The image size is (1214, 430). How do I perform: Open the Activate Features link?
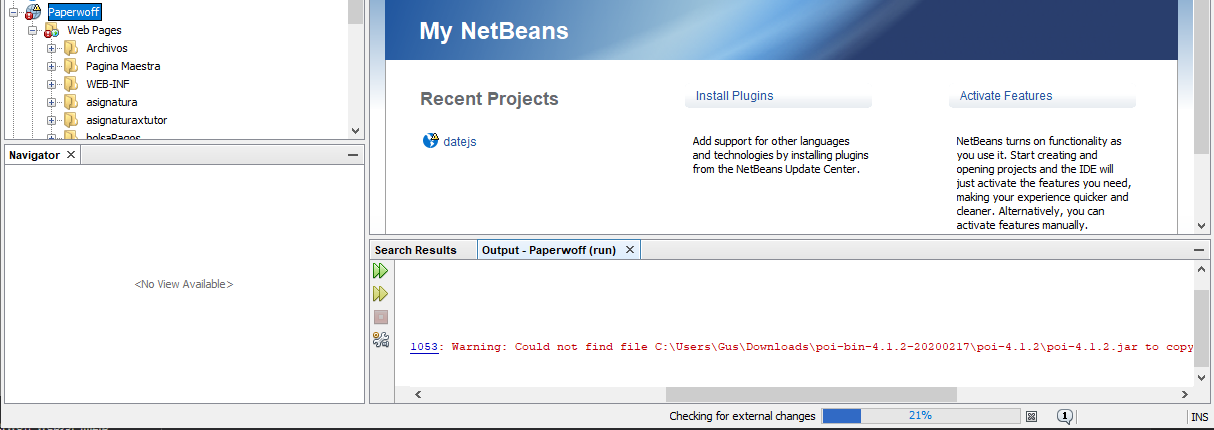click(x=1006, y=96)
